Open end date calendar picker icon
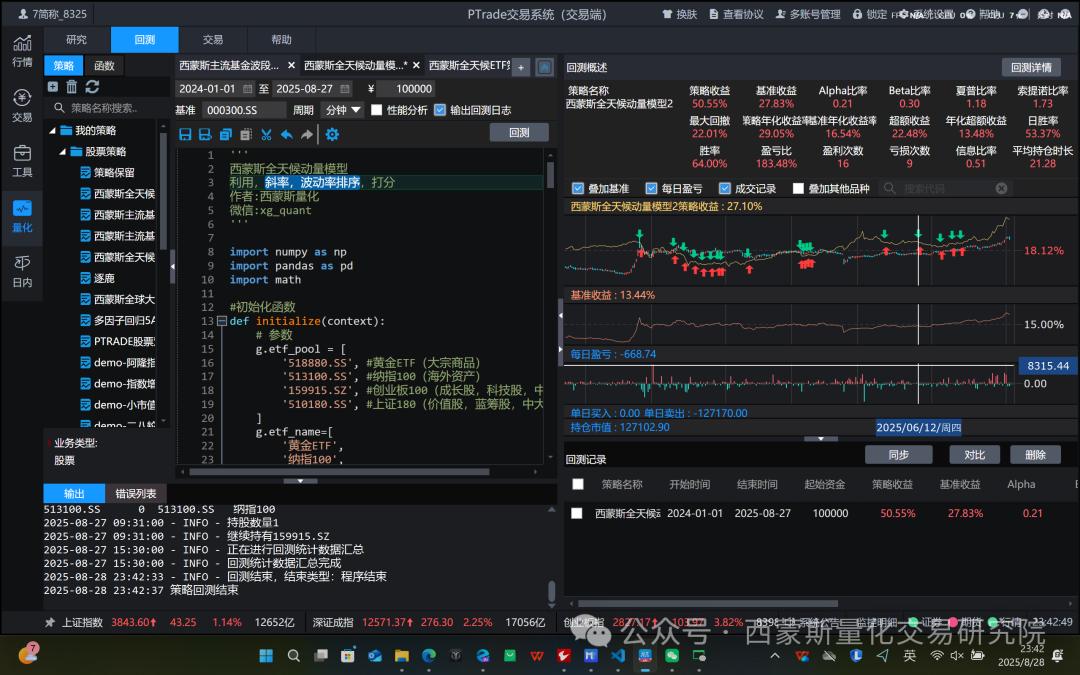1080x675 pixels. tap(345, 89)
